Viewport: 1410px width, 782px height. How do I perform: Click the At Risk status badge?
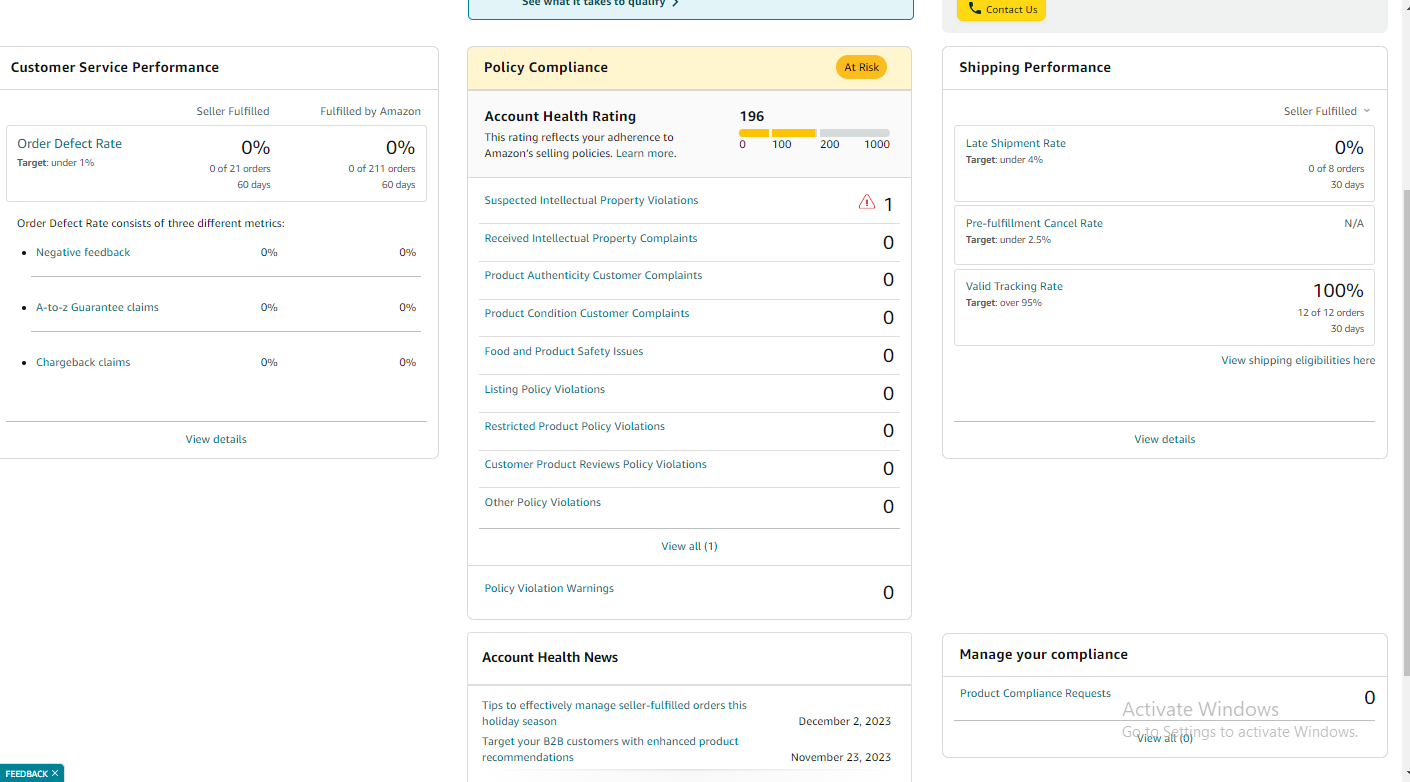861,67
